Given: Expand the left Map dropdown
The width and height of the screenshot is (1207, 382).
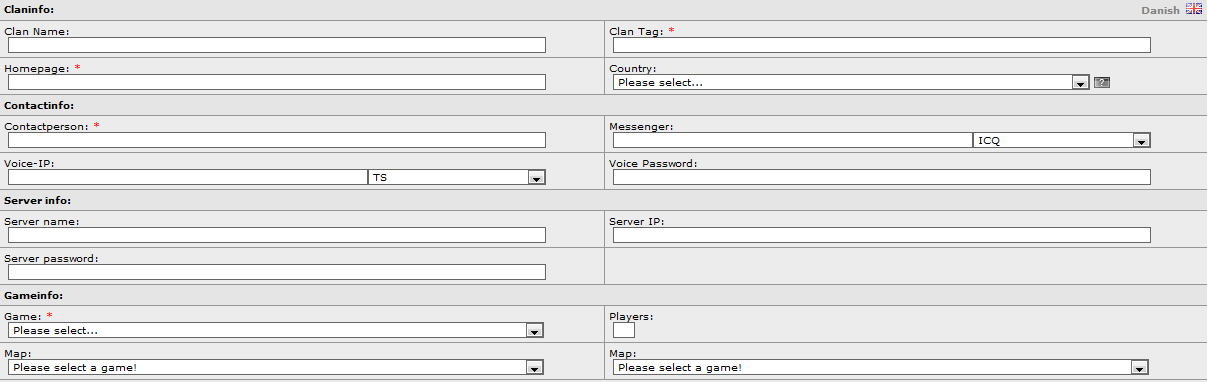Looking at the screenshot, I should point(276,367).
